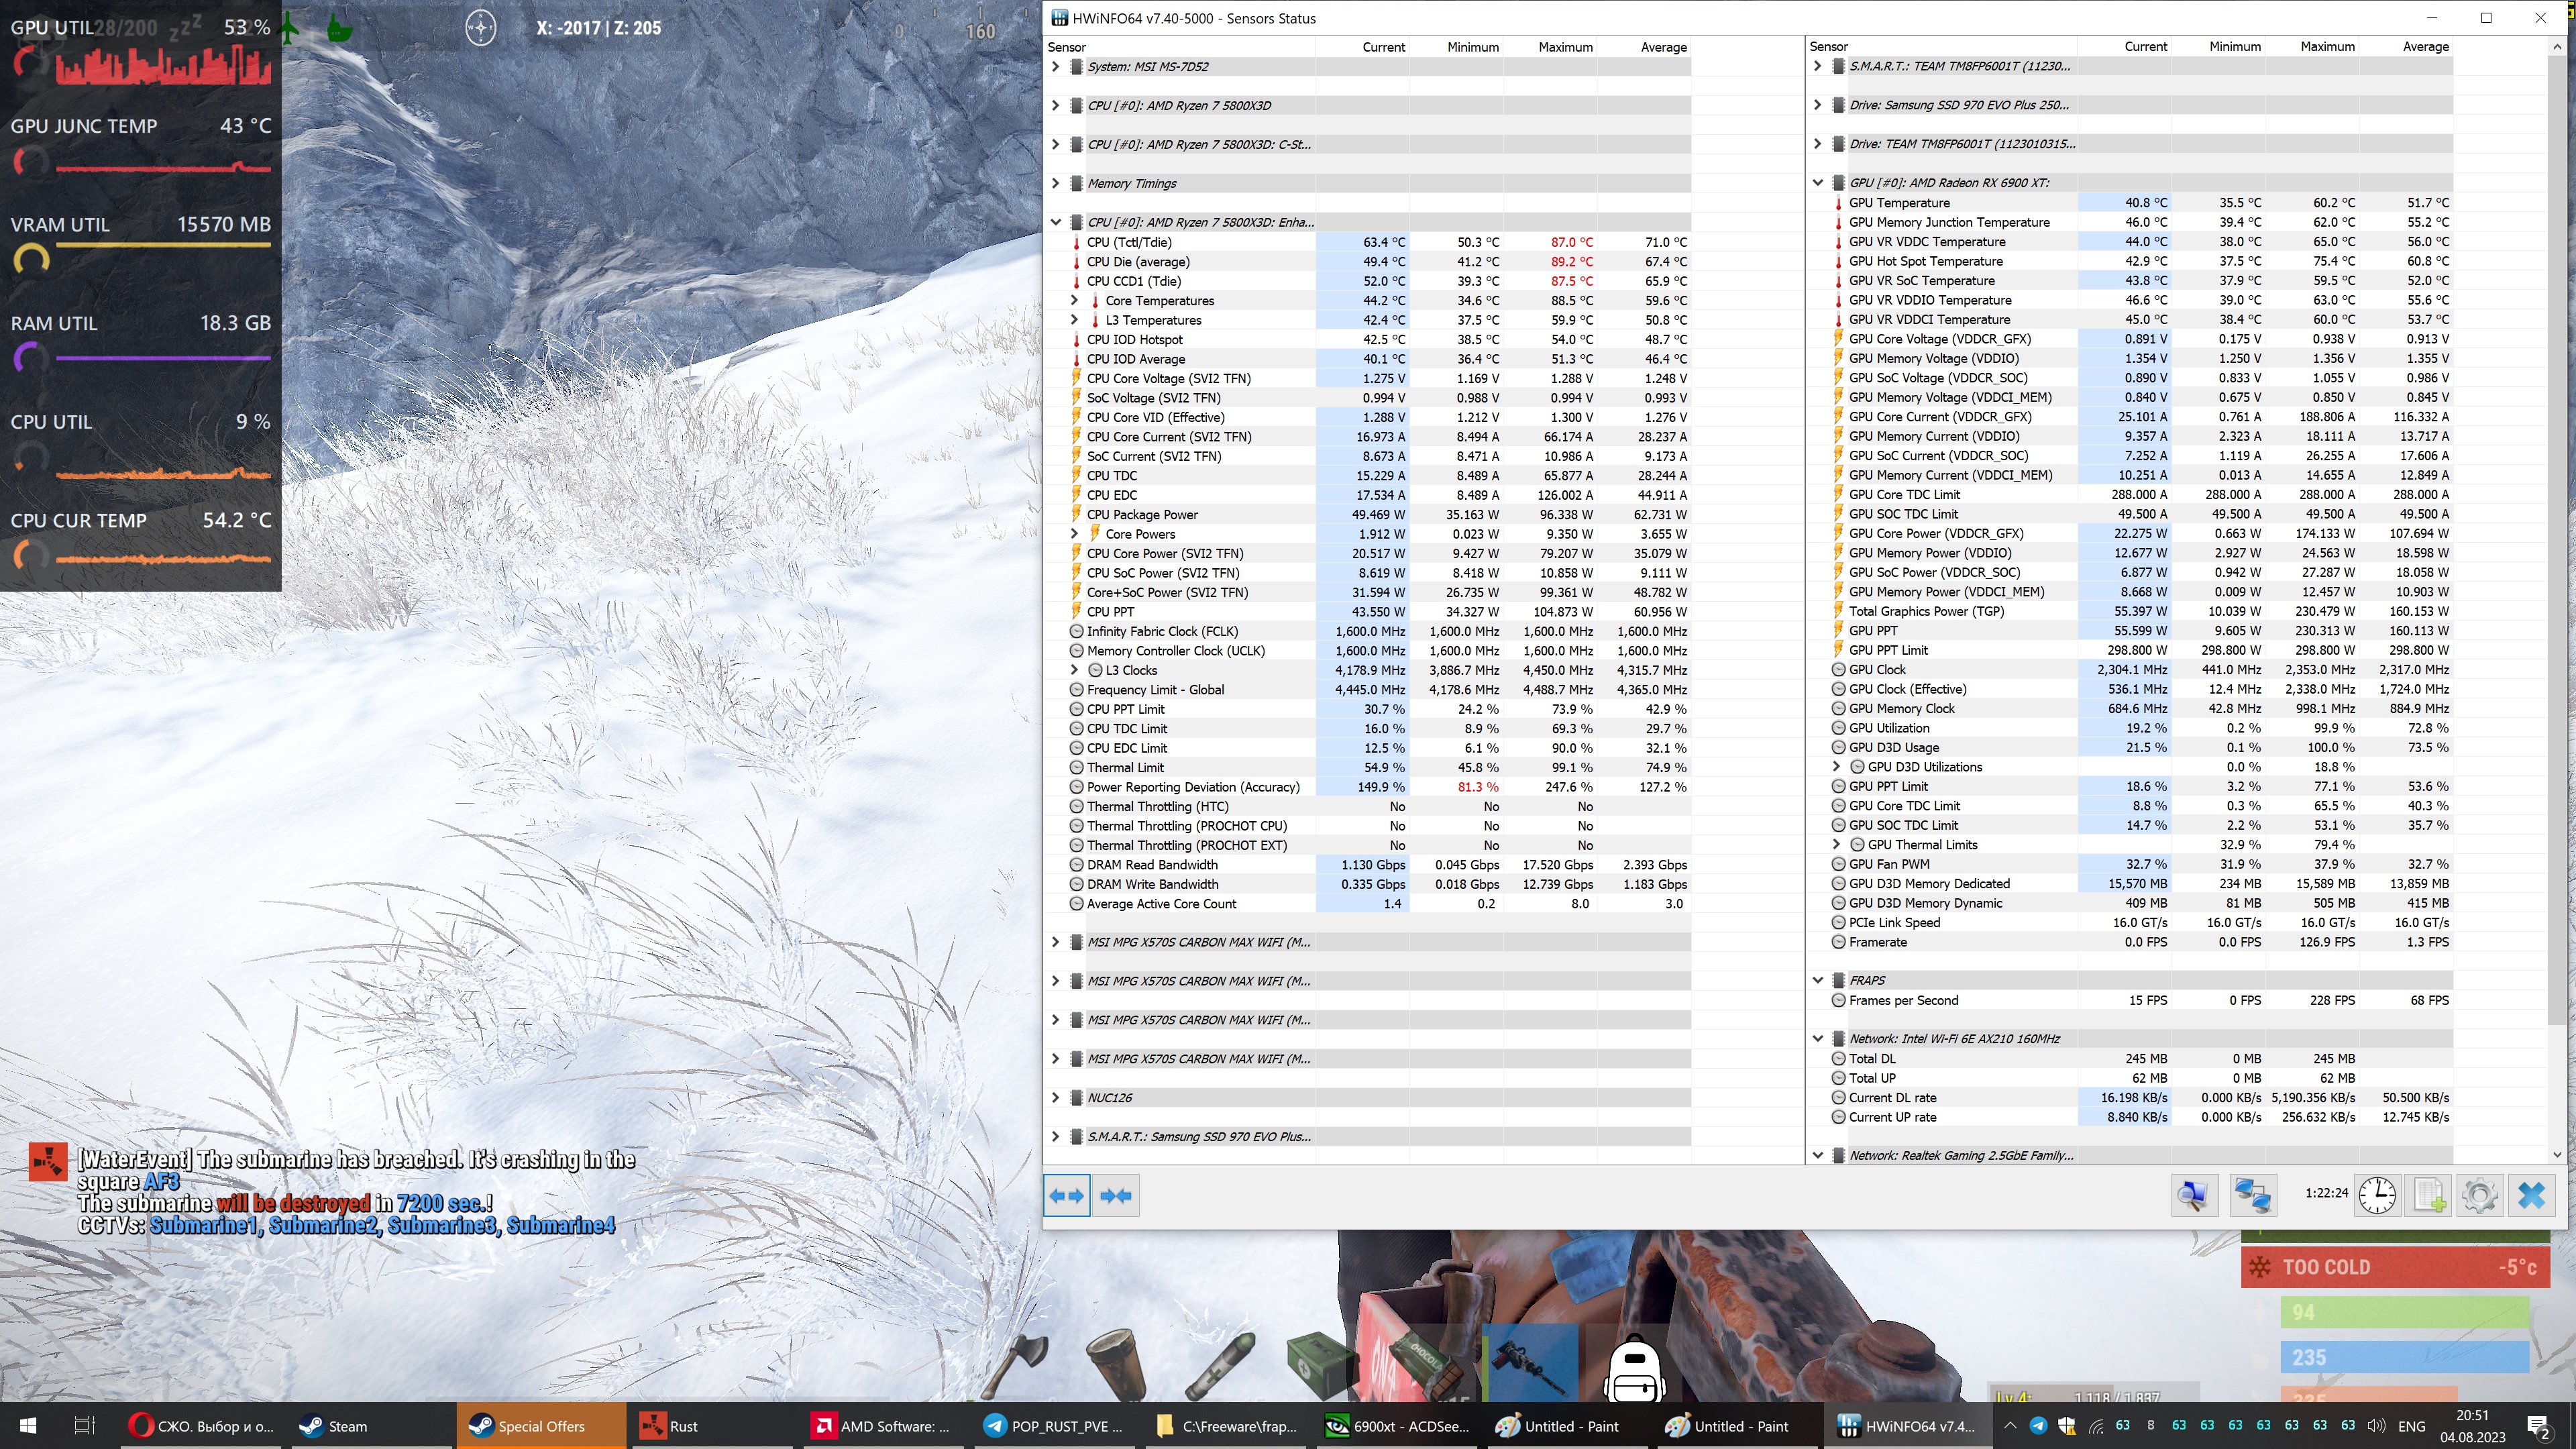Click the shrink columns arrows button
Screen dimensions: 2576x1449
click(x=1115, y=1195)
